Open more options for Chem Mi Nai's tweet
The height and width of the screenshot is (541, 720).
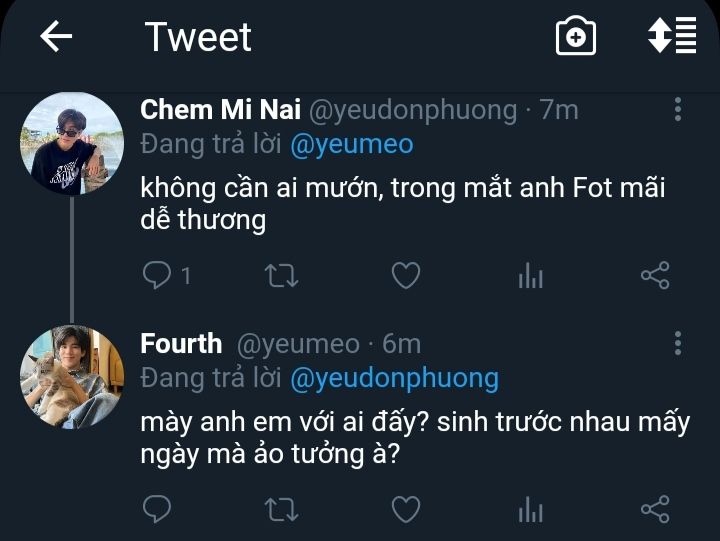click(678, 109)
